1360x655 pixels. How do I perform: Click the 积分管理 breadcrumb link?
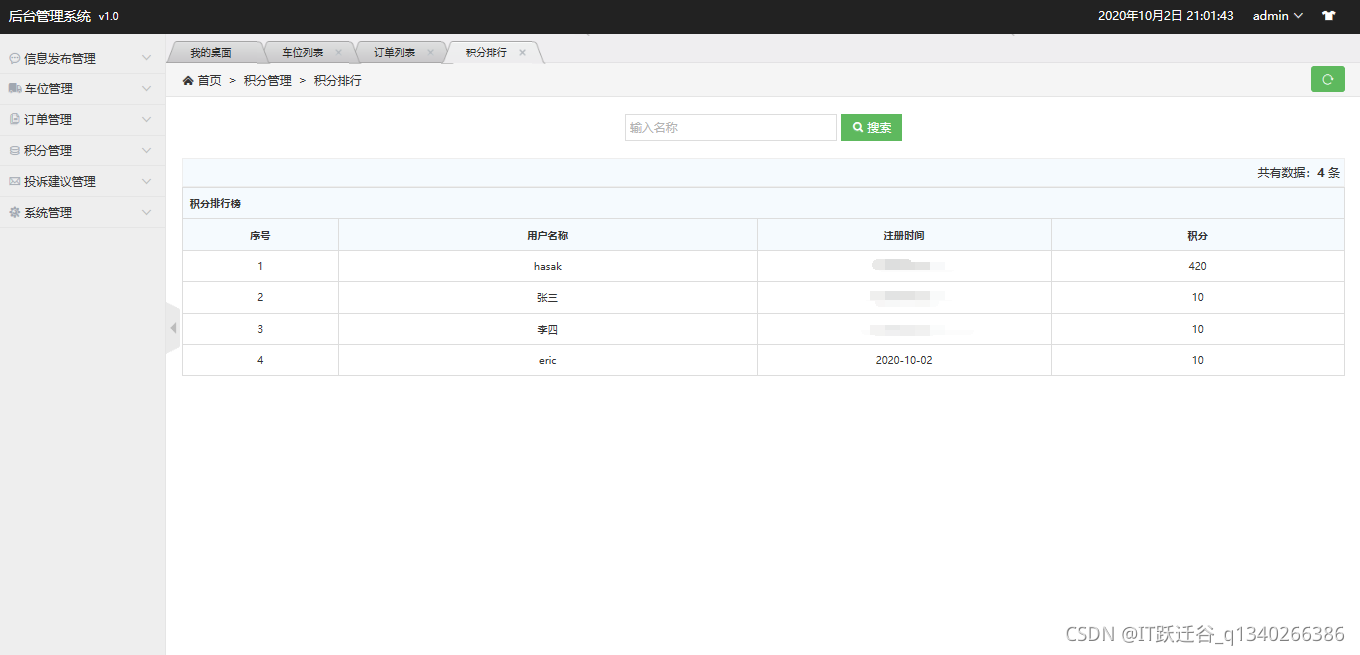tap(268, 81)
